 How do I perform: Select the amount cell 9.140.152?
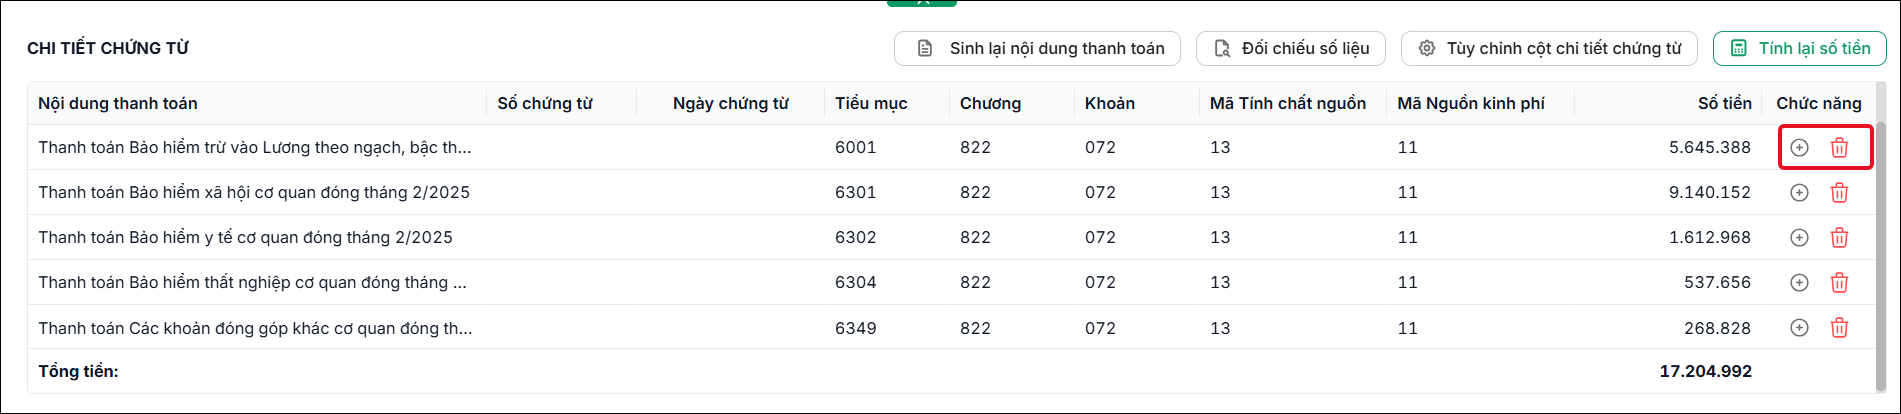tap(1710, 192)
